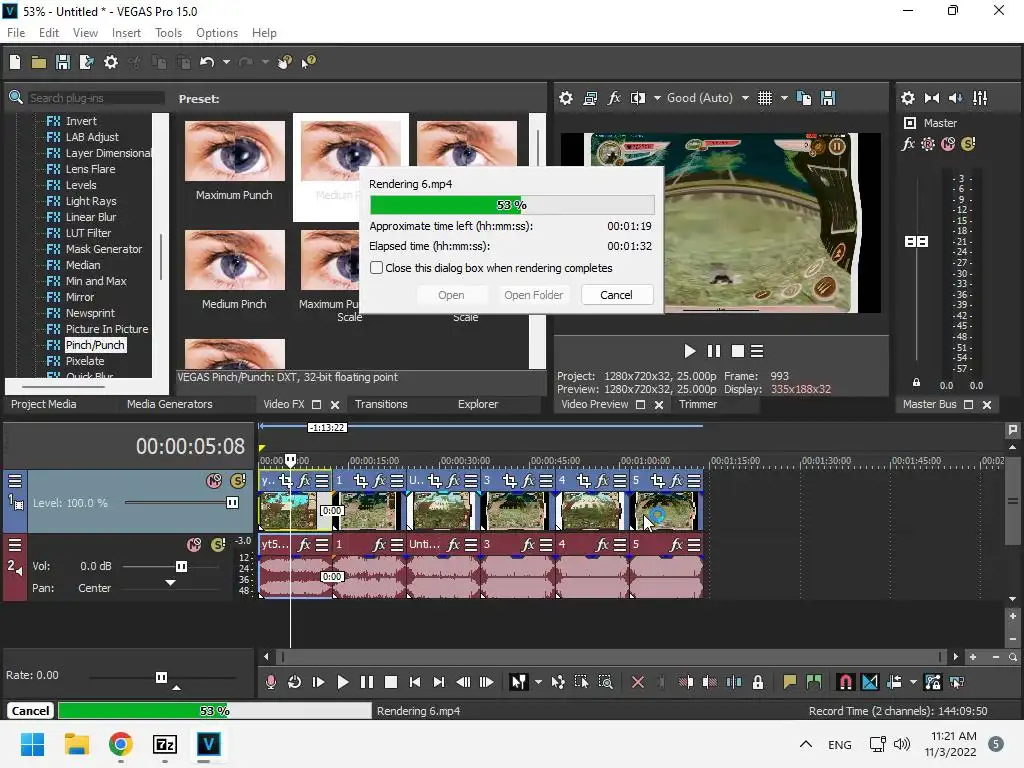Toggle Dim Output speaker icon
The width and height of the screenshot is (1024, 768).
tap(955, 98)
